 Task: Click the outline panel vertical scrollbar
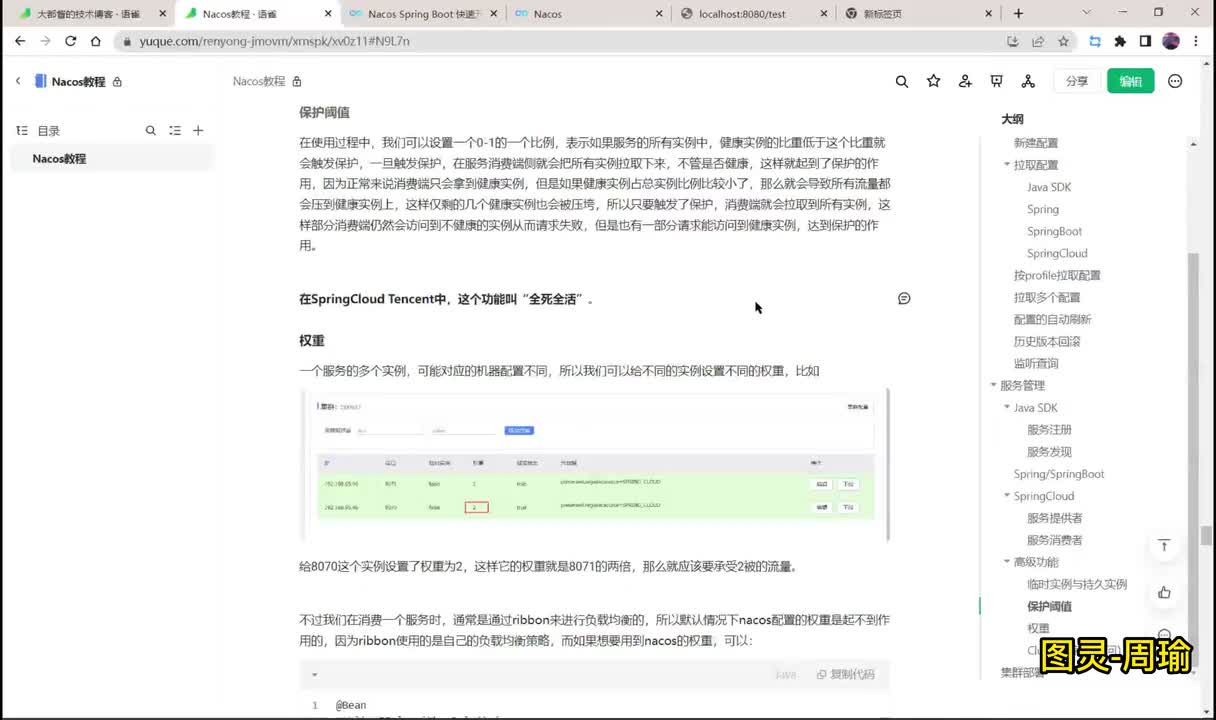pyautogui.click(x=1193, y=461)
